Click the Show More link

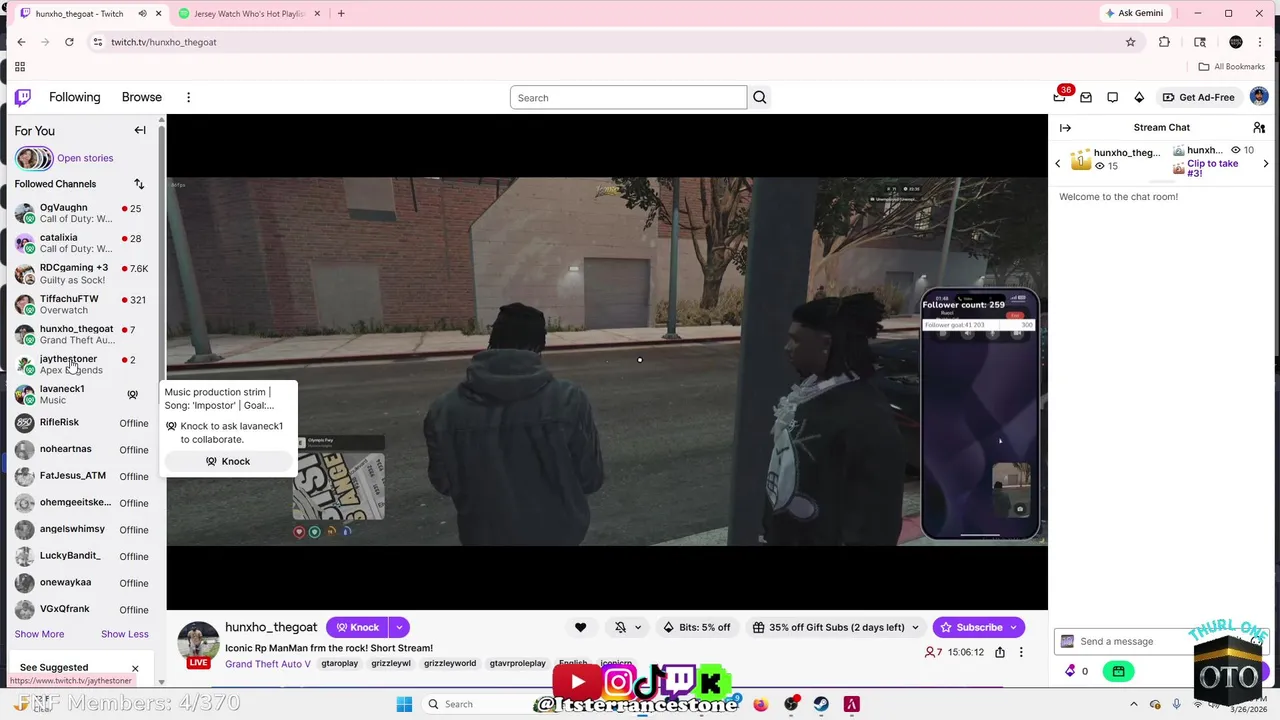(x=39, y=634)
